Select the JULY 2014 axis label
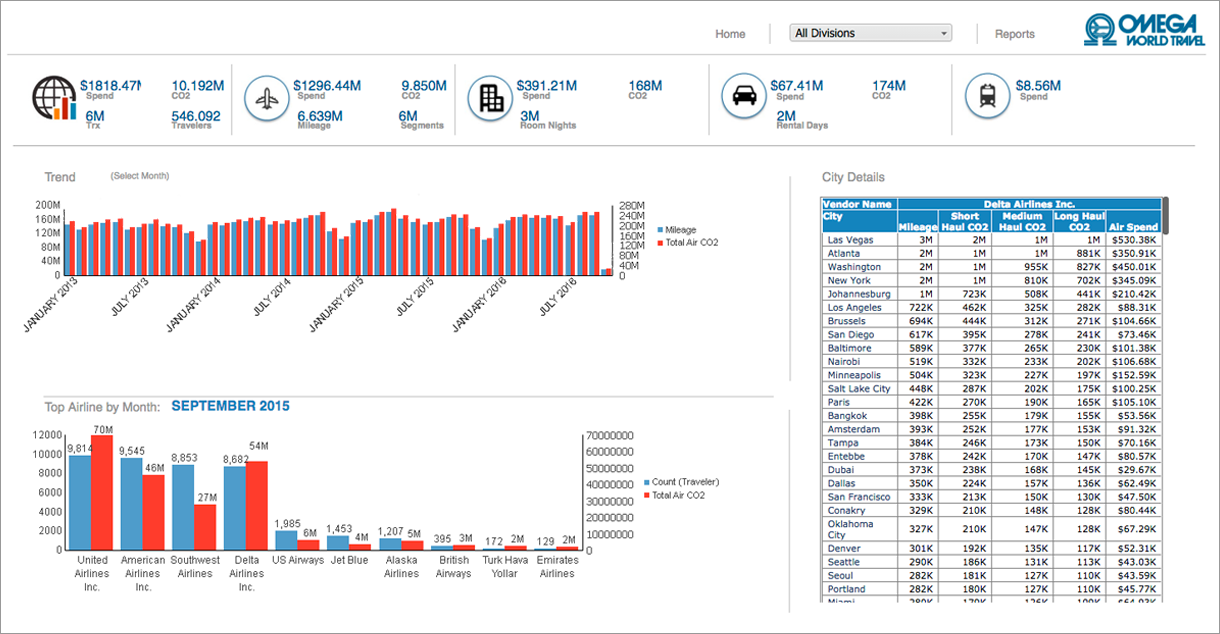Screen dimensions: 1220x634 pos(272,297)
